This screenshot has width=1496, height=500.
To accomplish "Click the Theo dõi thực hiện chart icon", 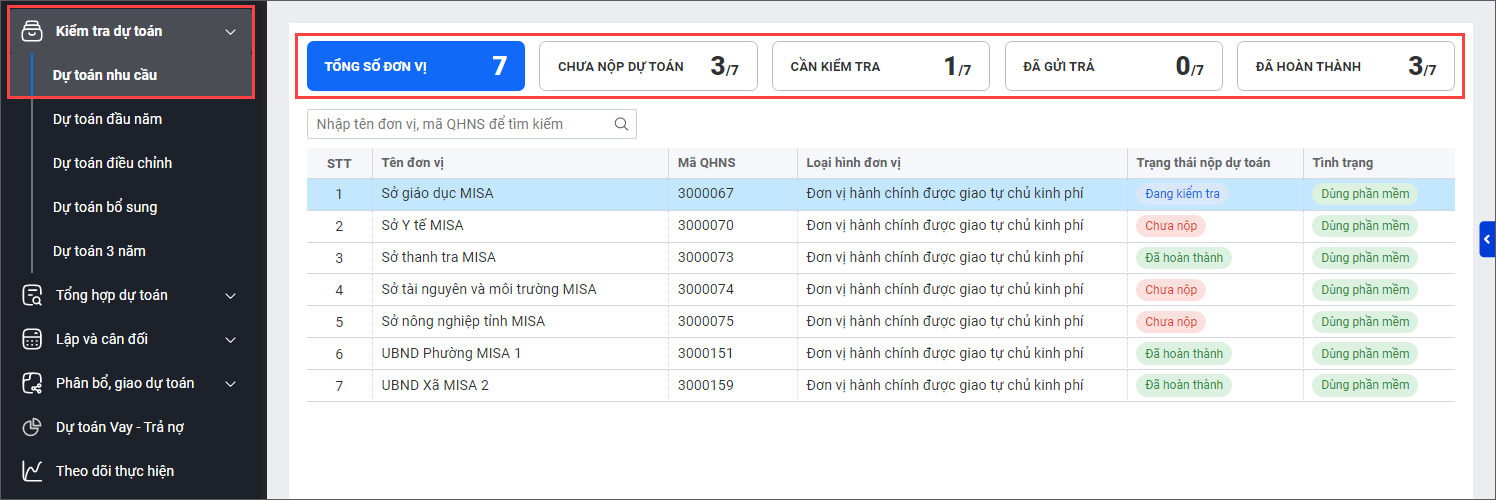I will tap(32, 471).
